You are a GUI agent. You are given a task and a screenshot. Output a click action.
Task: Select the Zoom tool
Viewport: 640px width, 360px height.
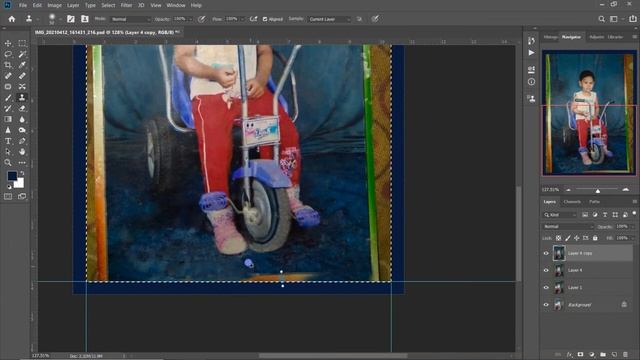8,163
